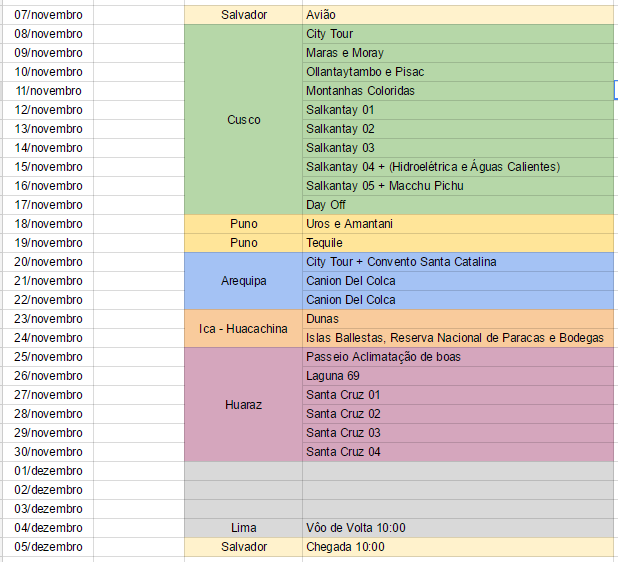Click the merged green Cusco cell
This screenshot has height=562, width=618.
click(243, 120)
